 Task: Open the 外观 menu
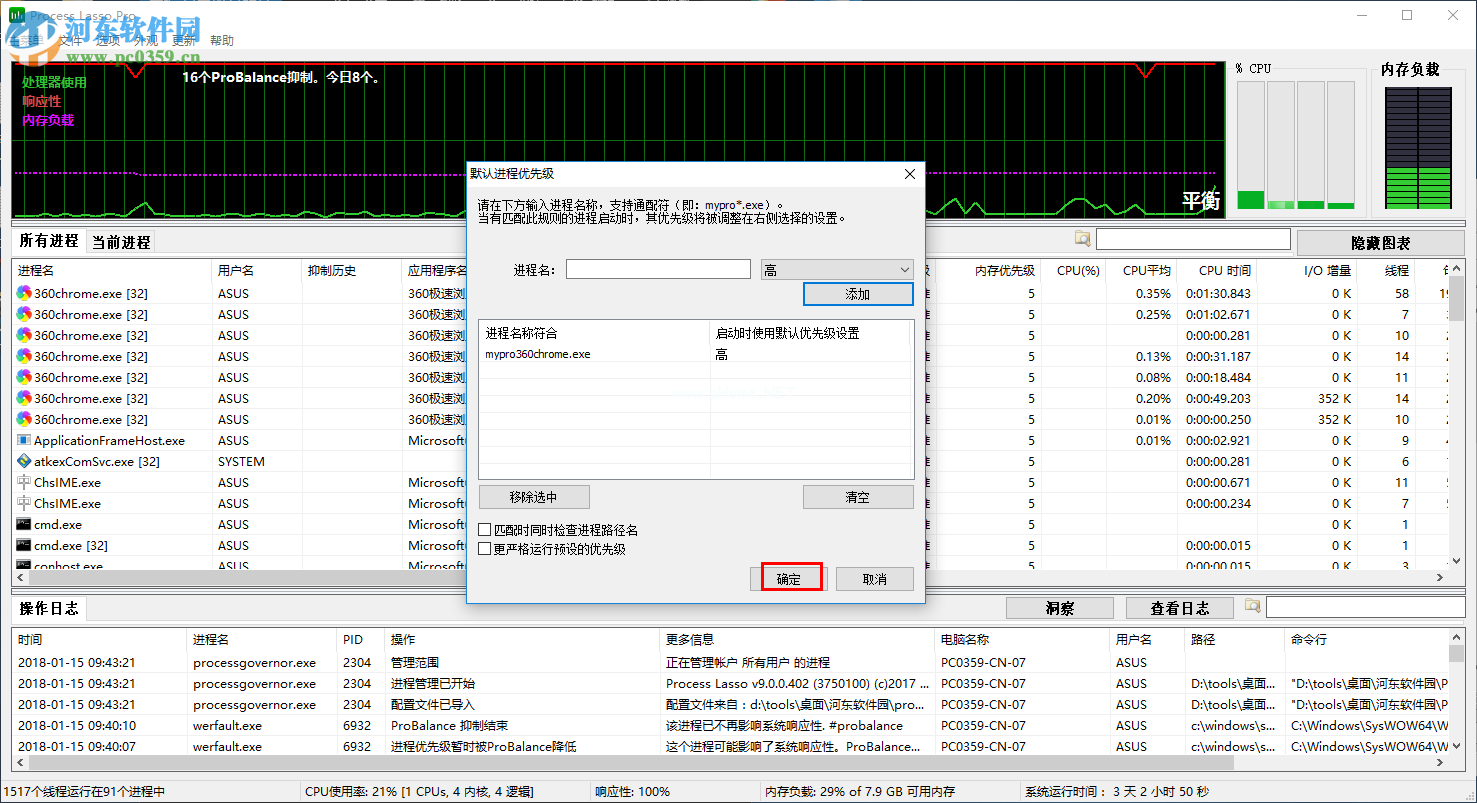coord(146,40)
